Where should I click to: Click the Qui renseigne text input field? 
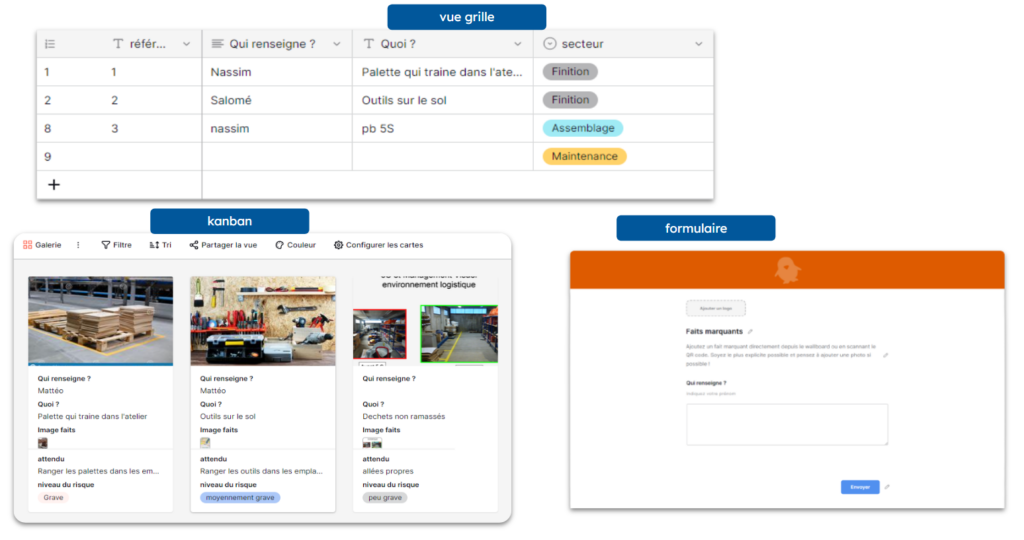point(787,424)
